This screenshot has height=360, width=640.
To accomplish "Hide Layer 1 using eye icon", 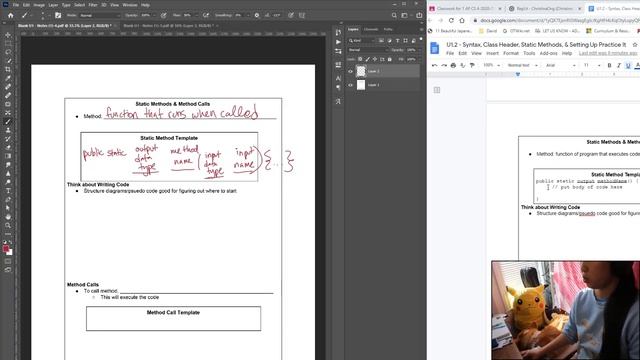I will tap(350, 85).
